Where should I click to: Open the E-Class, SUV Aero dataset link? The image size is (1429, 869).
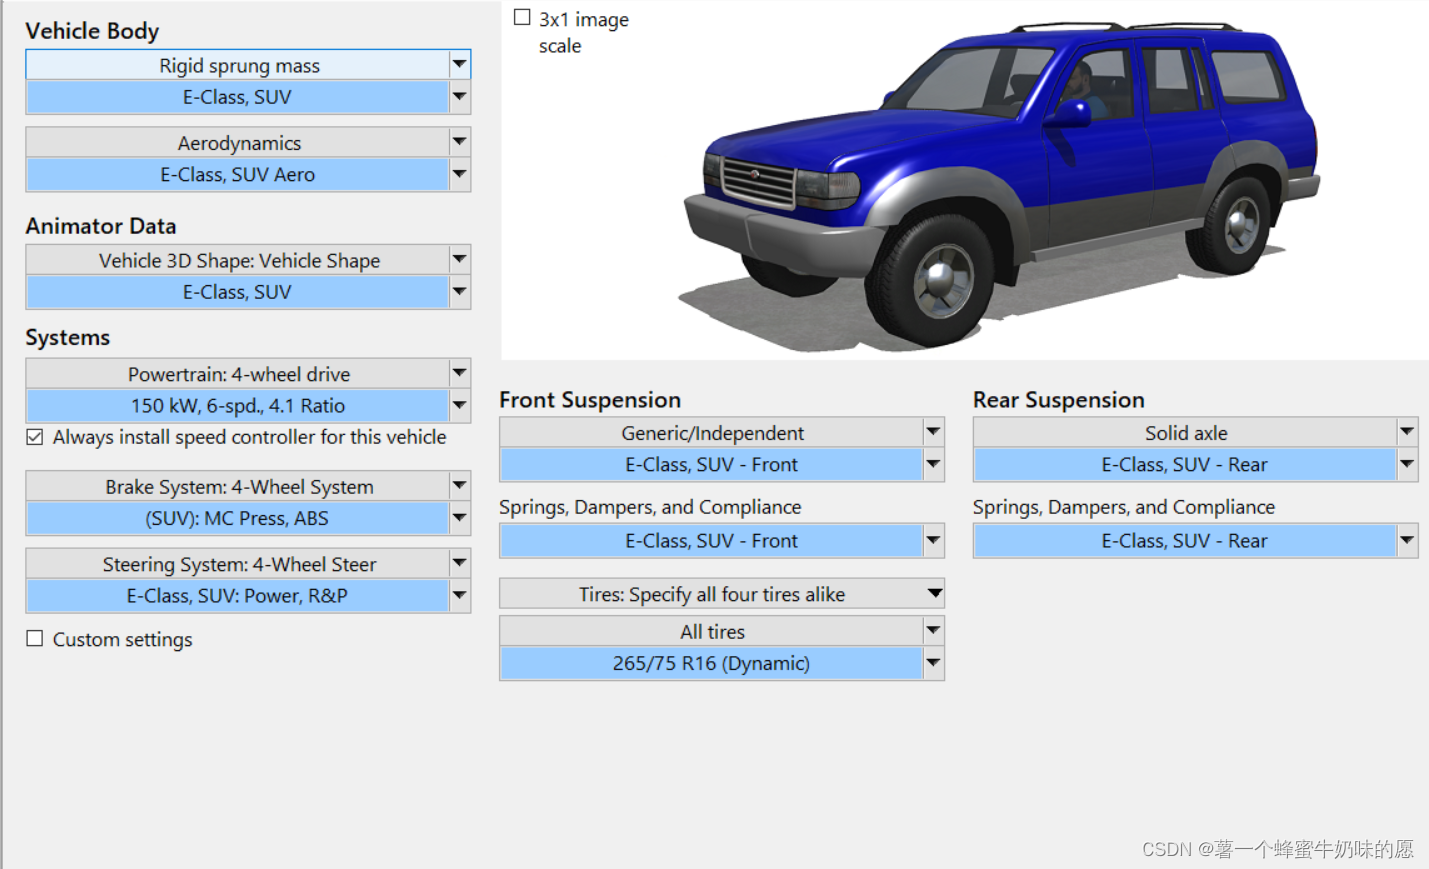pos(238,174)
